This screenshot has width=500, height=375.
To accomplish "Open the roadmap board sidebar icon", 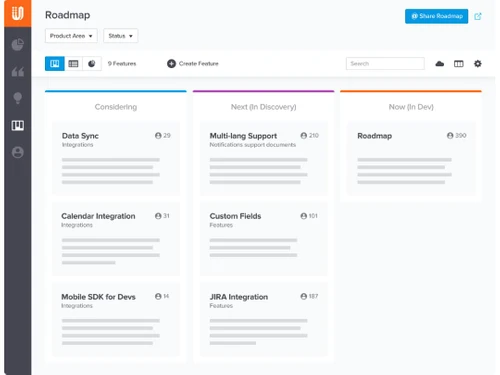I will (x=18, y=126).
